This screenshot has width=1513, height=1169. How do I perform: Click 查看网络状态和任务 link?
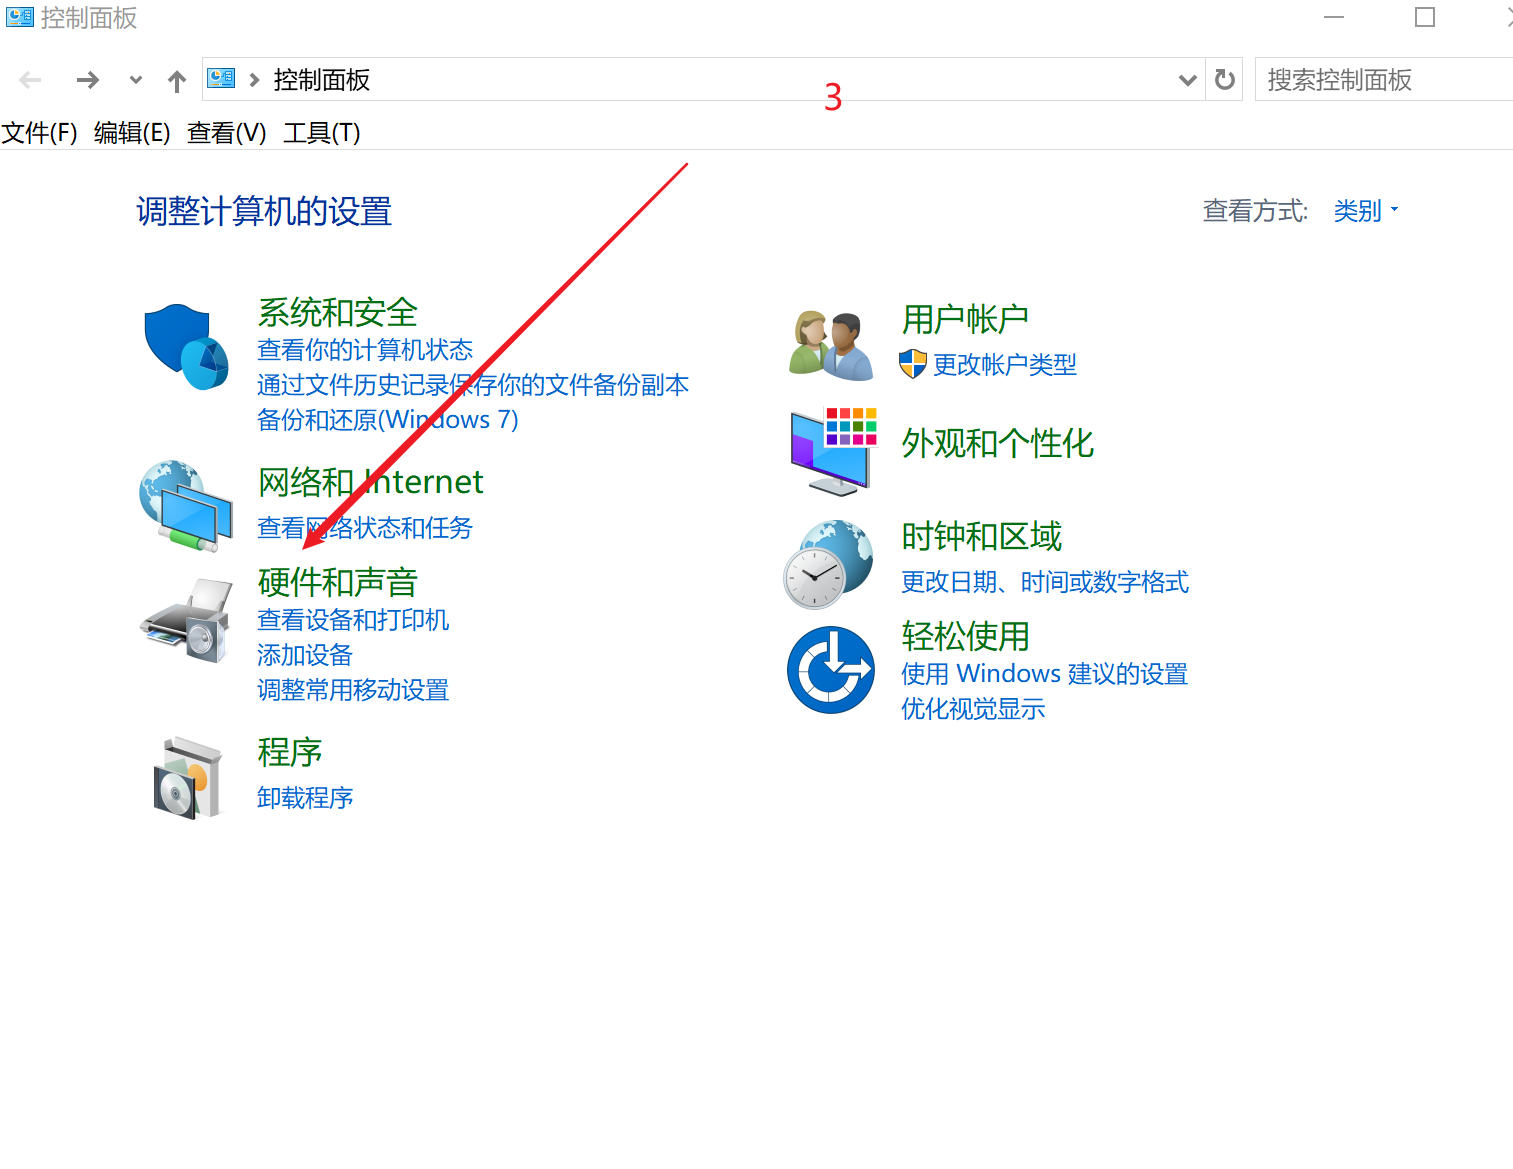tap(365, 528)
